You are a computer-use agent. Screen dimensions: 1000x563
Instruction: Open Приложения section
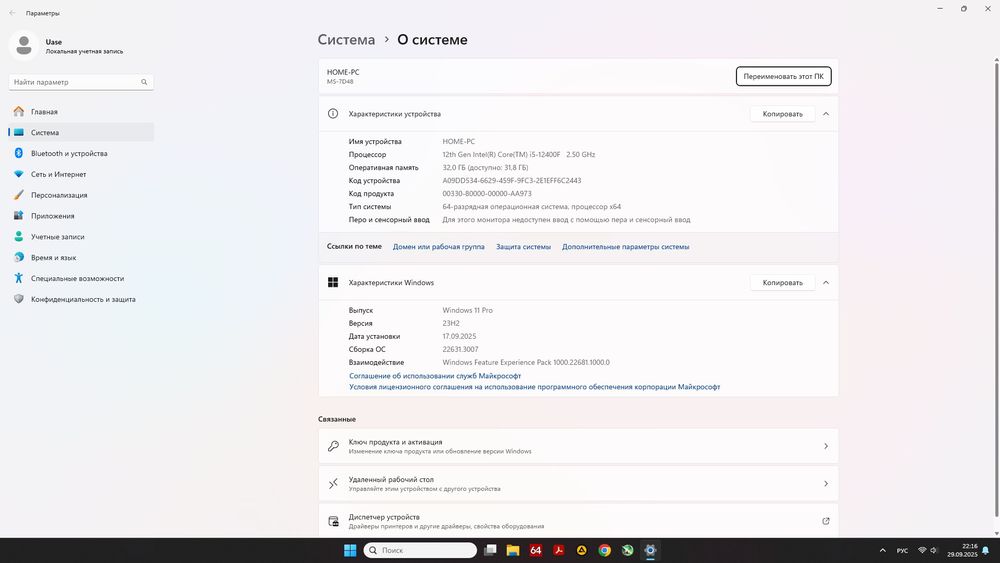(81, 216)
